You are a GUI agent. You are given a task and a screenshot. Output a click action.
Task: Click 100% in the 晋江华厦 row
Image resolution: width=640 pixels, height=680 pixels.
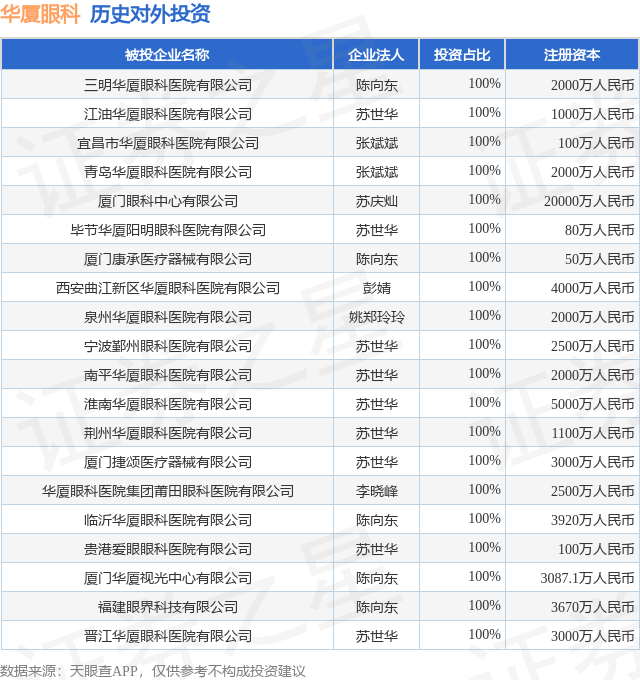485,634
